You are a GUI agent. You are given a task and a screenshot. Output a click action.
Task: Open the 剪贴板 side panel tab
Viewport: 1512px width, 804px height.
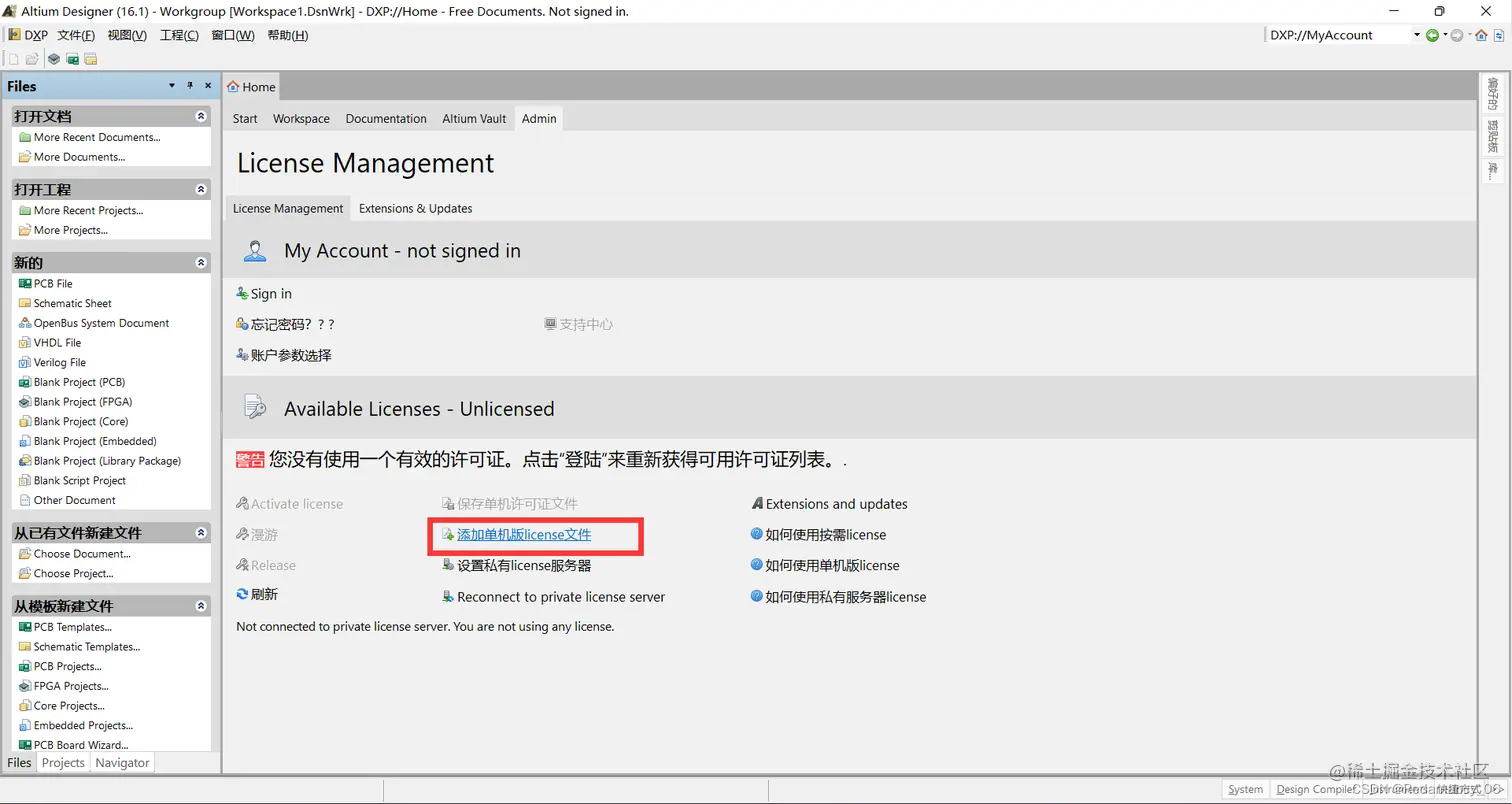coord(1492,136)
